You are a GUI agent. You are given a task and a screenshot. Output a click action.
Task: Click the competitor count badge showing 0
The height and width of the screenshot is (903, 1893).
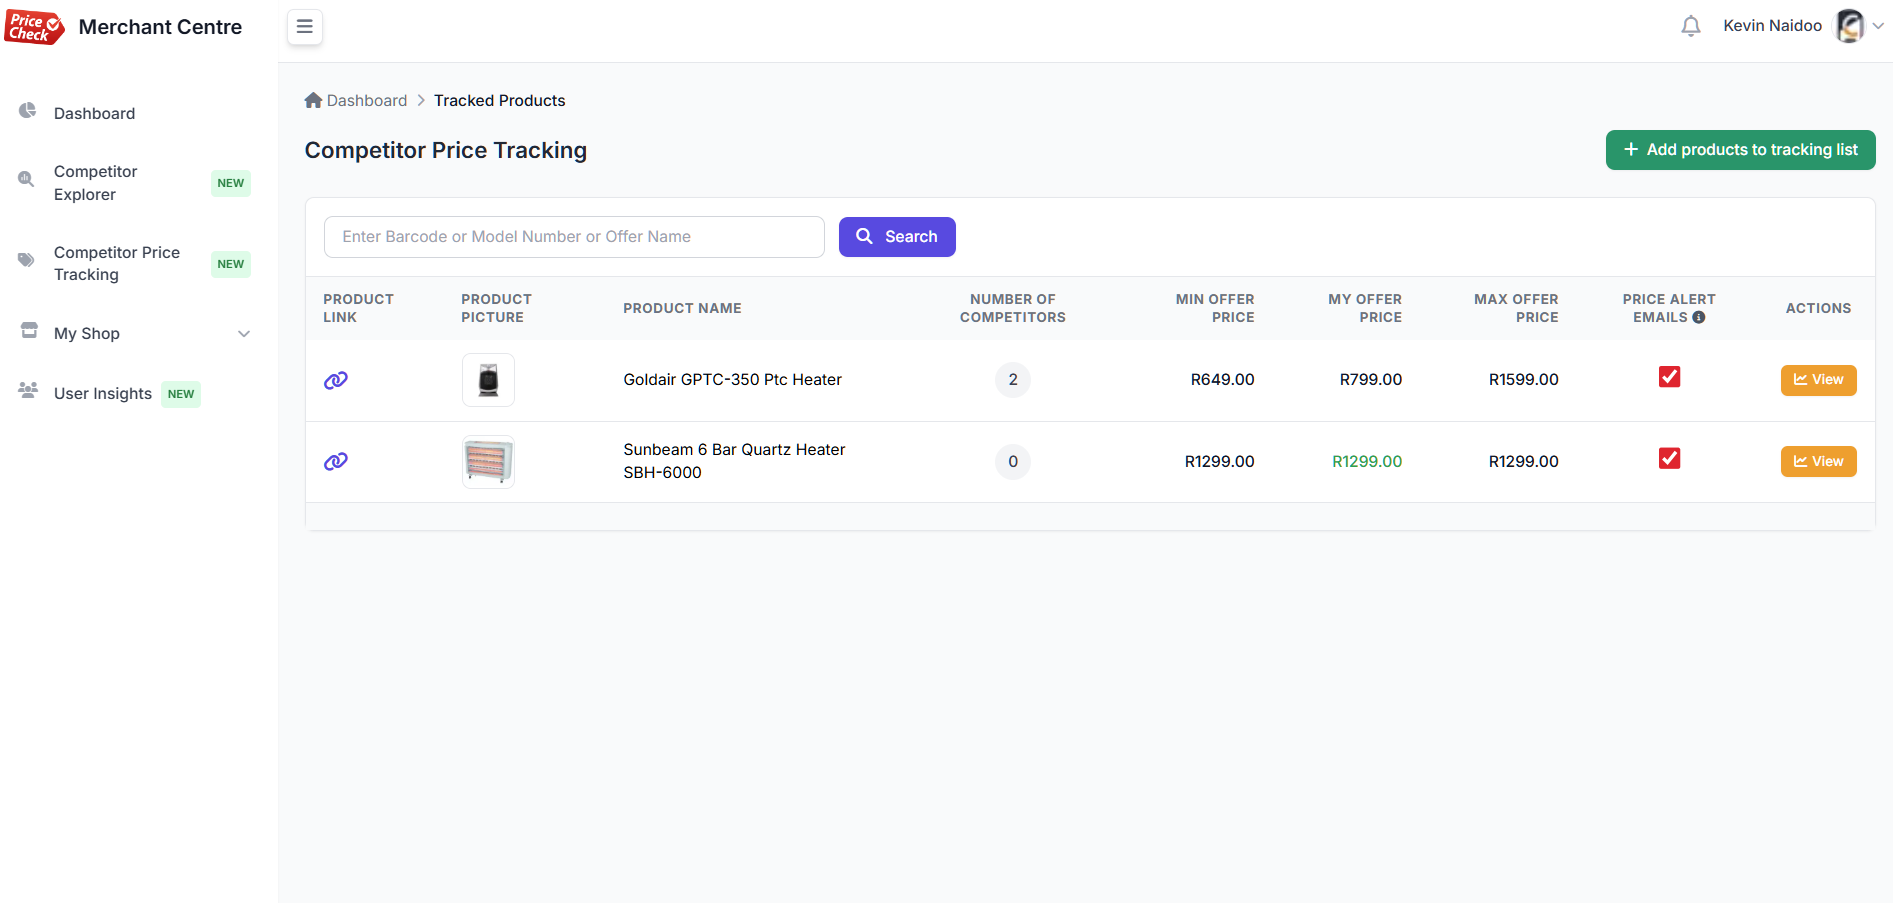(x=1013, y=462)
